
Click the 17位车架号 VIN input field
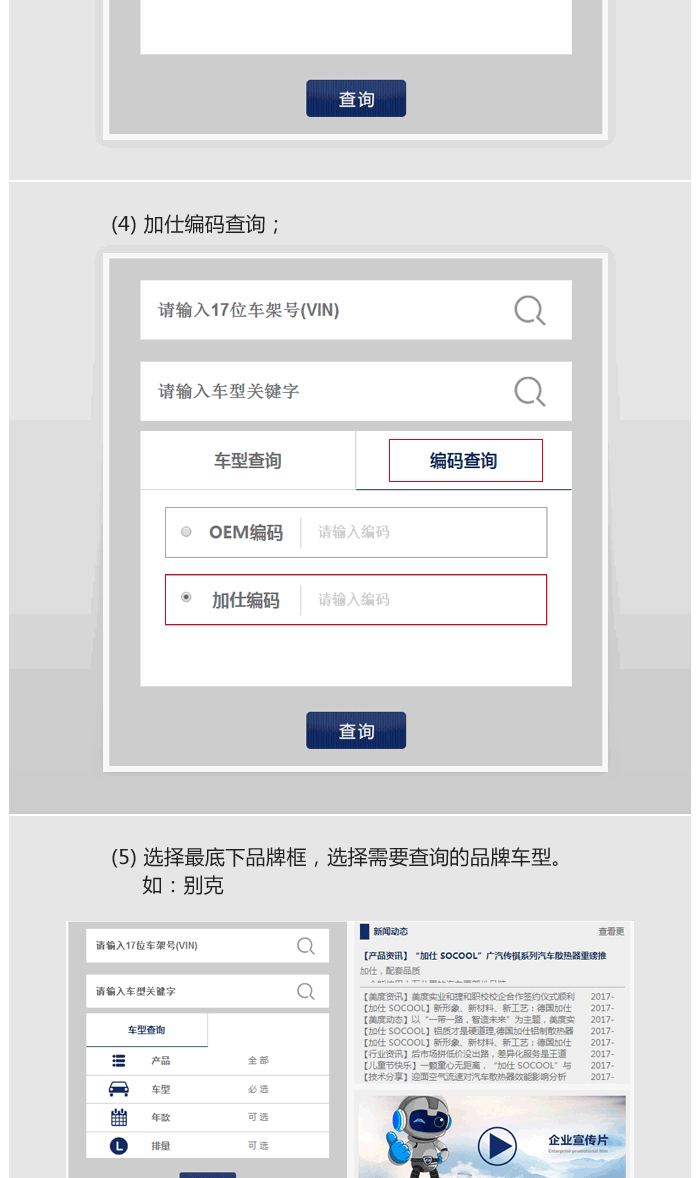(356, 310)
